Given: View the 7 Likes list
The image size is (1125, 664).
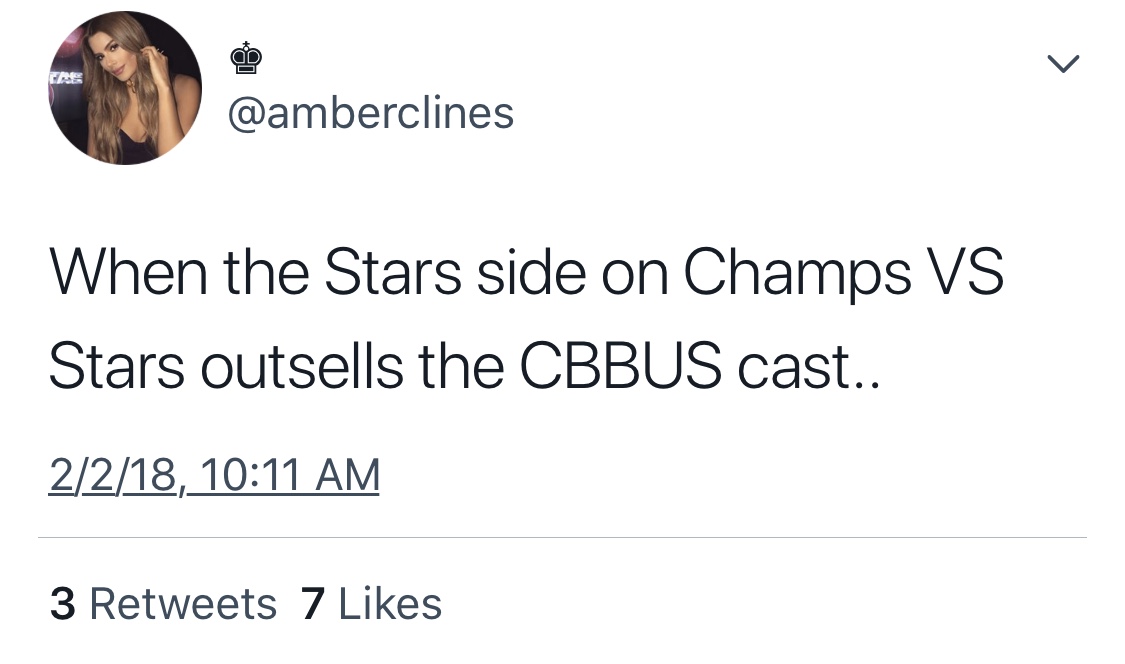Looking at the screenshot, I should point(371,604).
